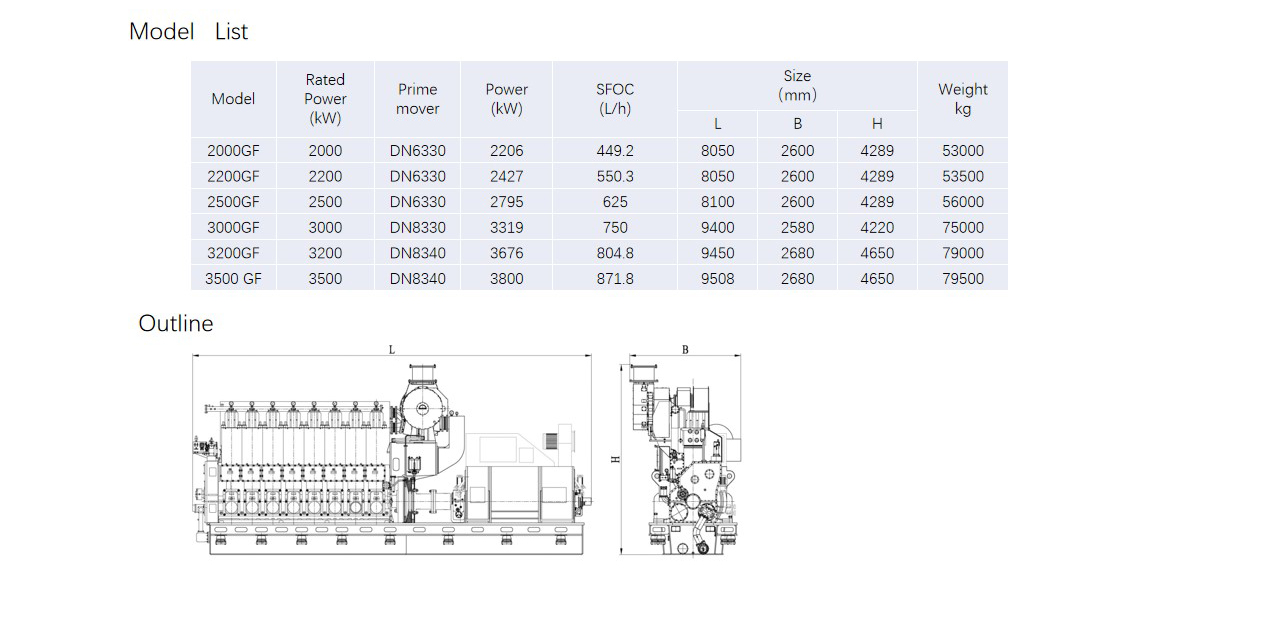The width and height of the screenshot is (1280, 633).
Task: Select the 'Weight kg' column header
Action: [x=962, y=99]
